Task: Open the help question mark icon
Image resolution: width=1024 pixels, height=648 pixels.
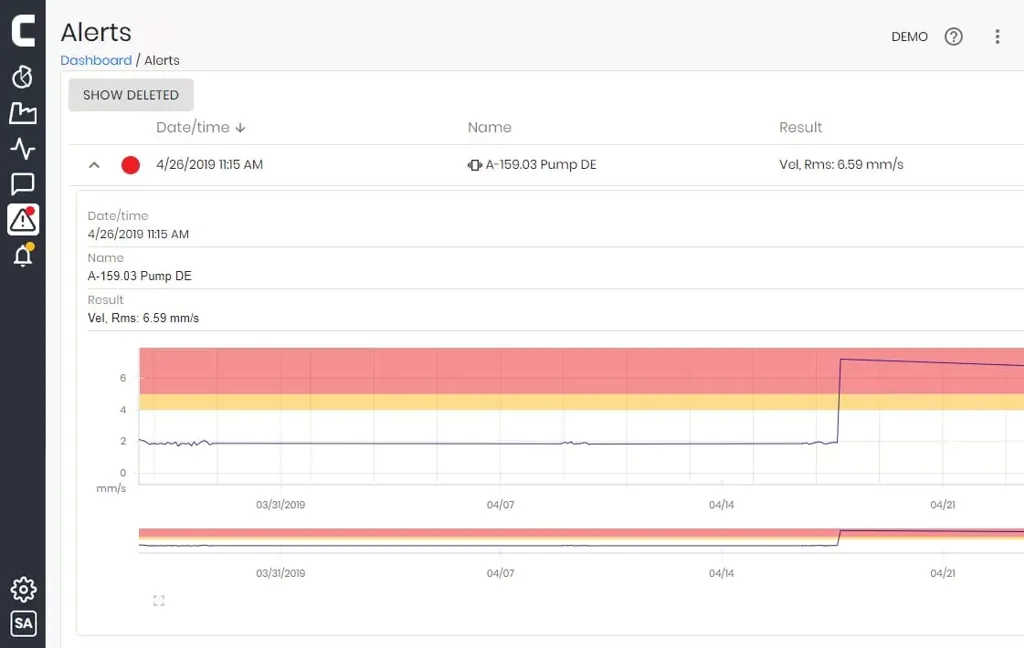Action: (x=953, y=37)
